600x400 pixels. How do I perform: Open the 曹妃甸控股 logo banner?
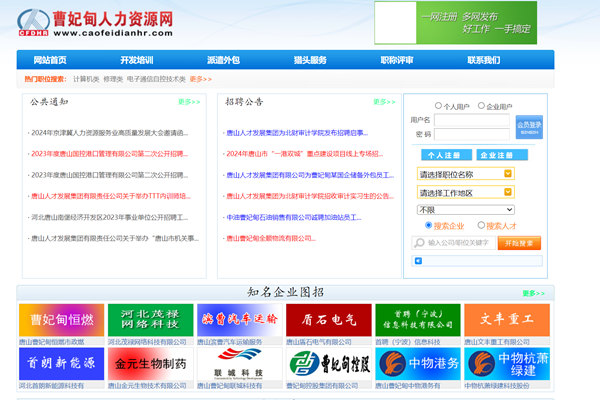pos(329,364)
